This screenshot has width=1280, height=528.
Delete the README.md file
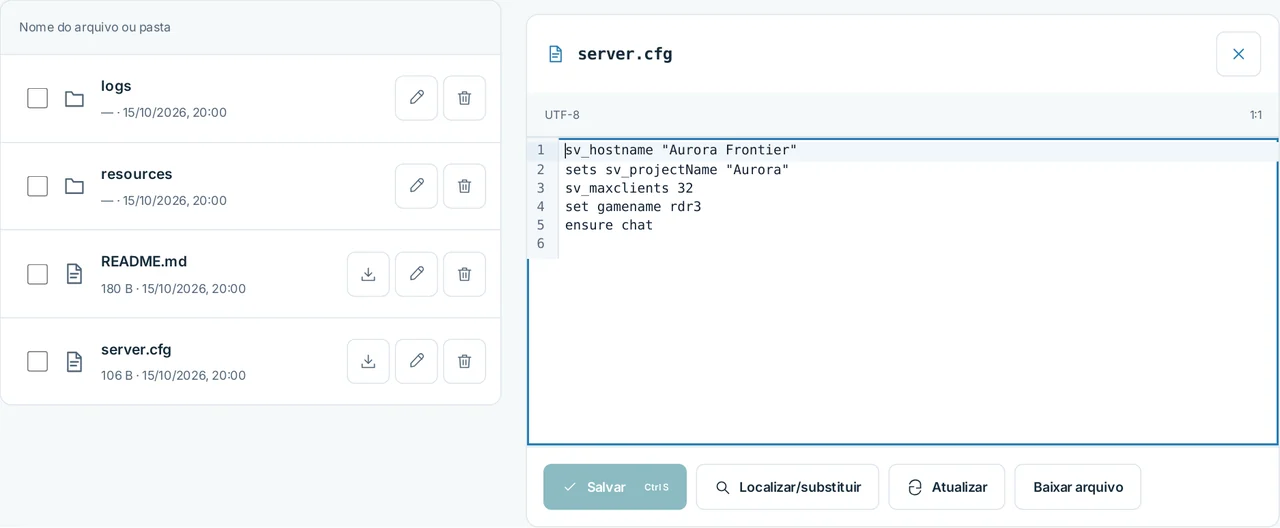click(x=464, y=274)
